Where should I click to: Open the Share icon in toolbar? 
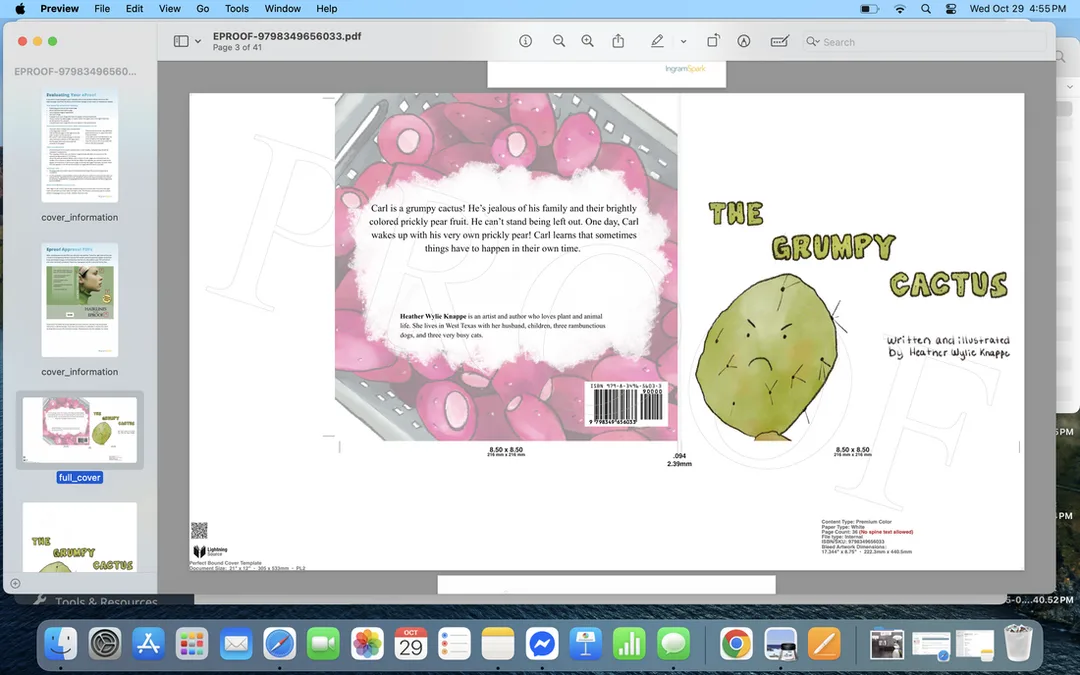(x=619, y=41)
